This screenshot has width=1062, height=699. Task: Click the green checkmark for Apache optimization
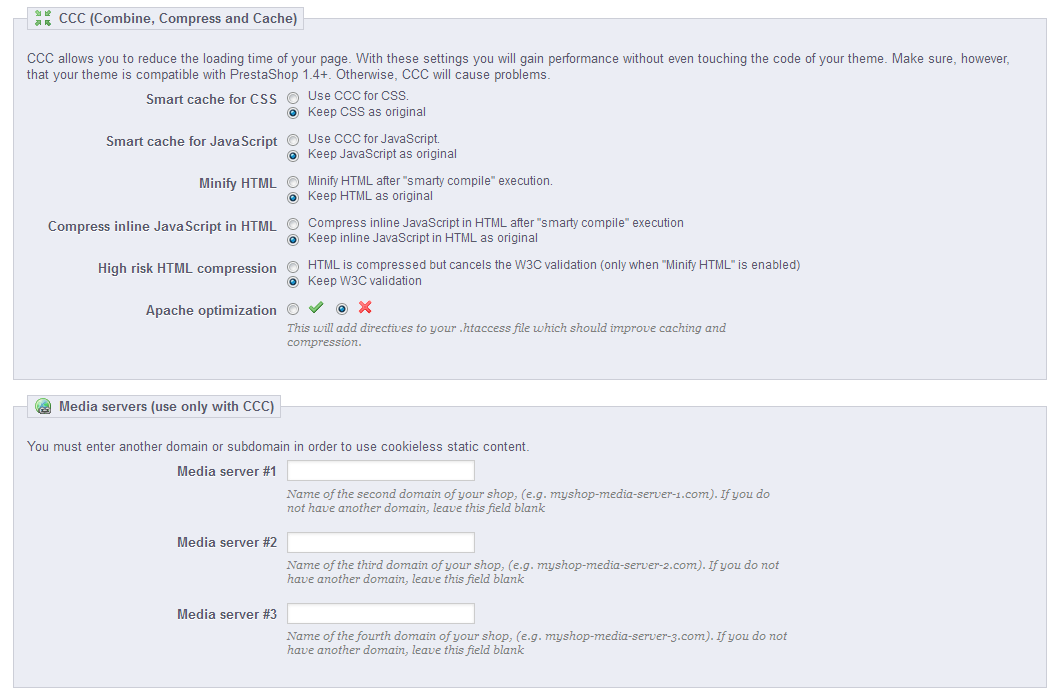coord(316,308)
